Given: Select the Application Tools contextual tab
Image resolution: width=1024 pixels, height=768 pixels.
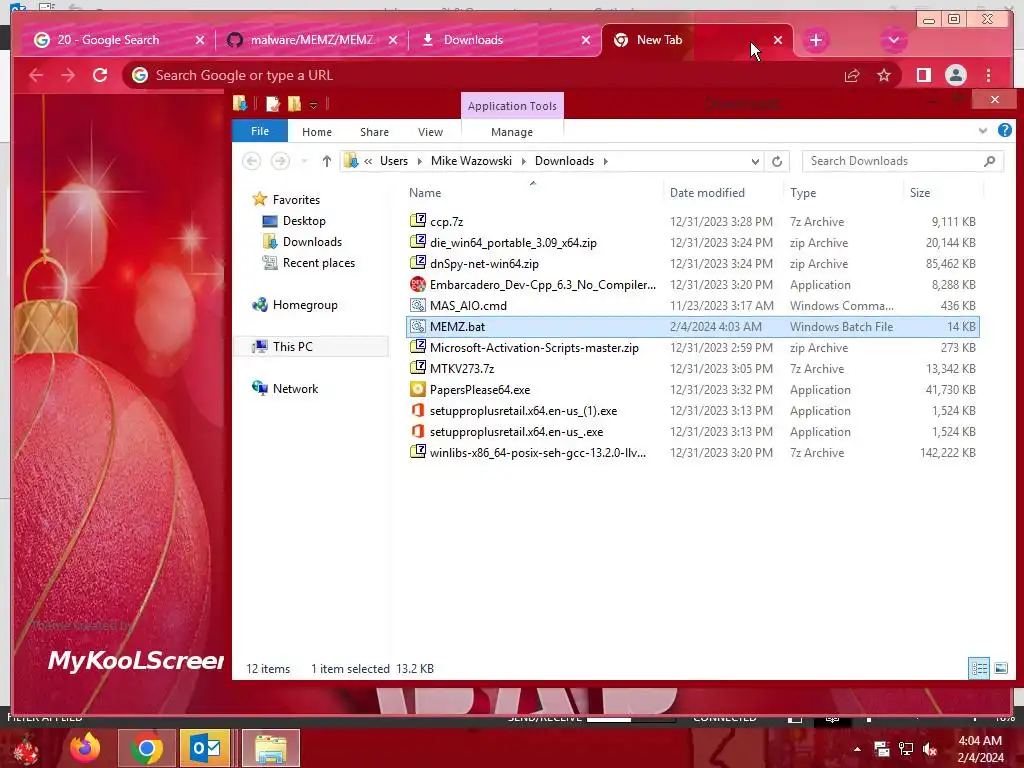Looking at the screenshot, I should [512, 106].
